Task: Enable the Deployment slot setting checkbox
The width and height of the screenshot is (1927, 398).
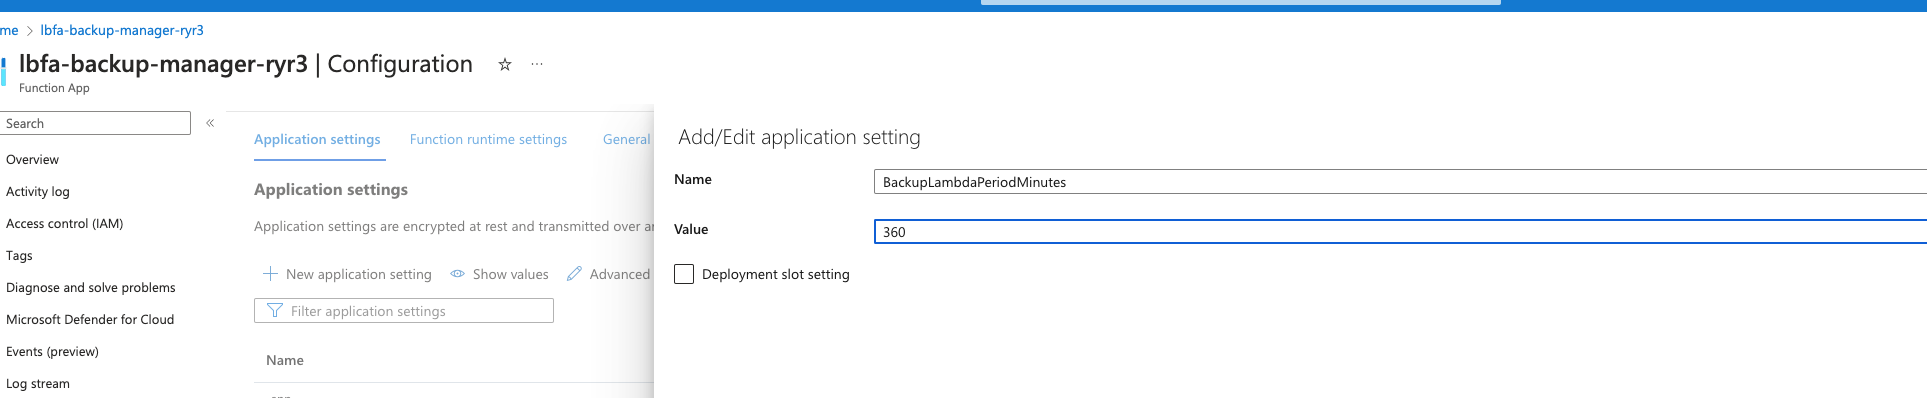Action: coord(684,274)
